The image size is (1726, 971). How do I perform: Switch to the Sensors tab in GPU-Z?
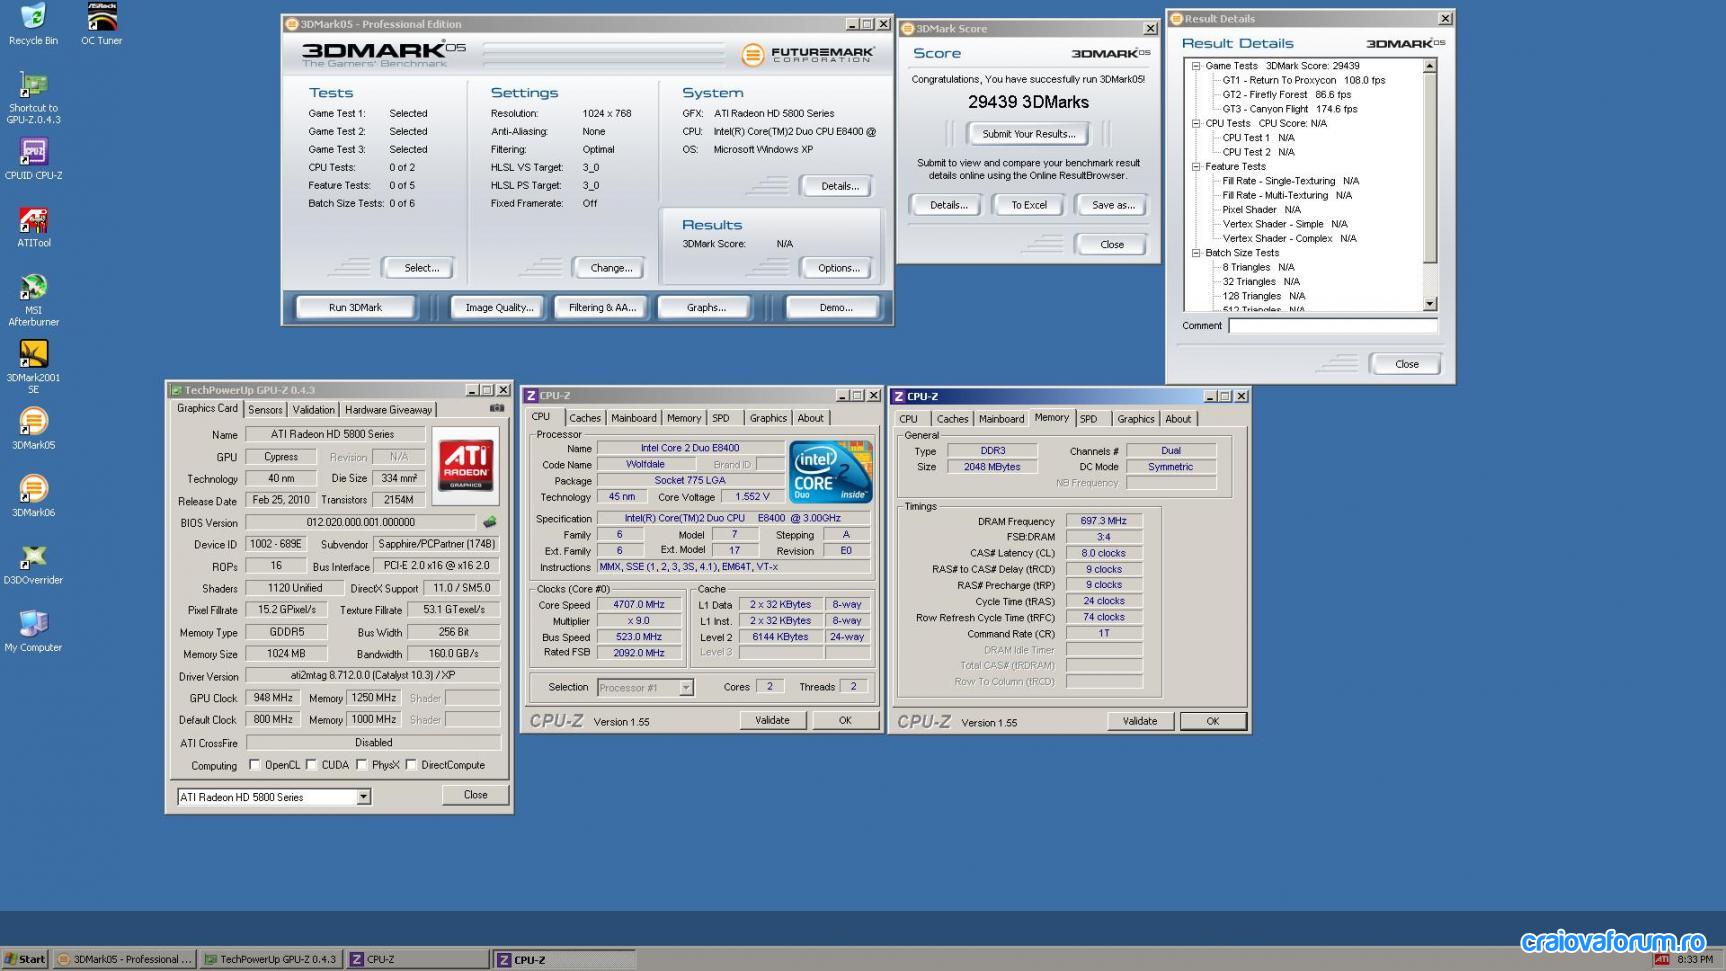pos(265,410)
